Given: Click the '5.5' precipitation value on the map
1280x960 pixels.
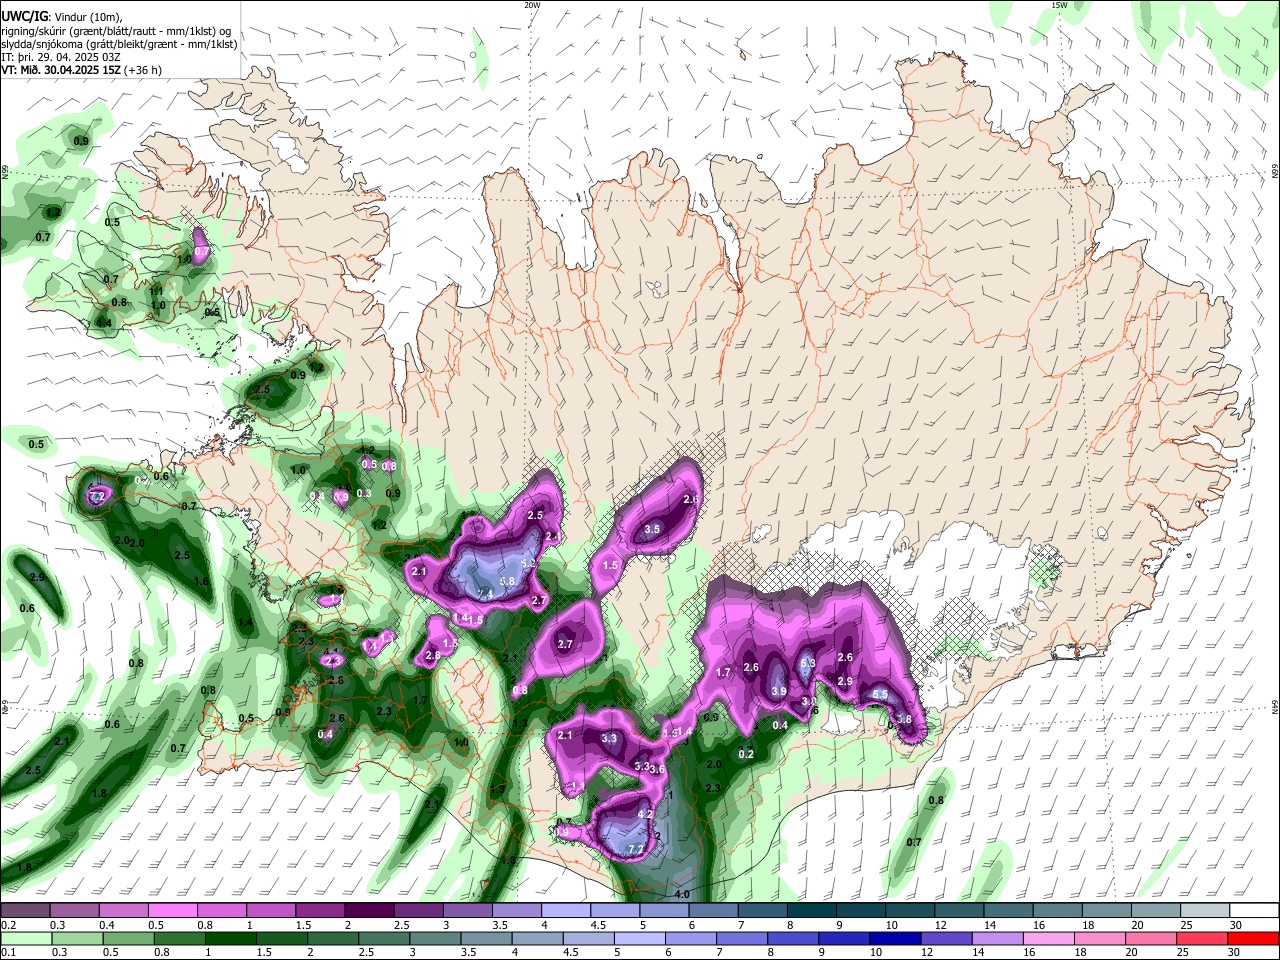Looking at the screenshot, I should 880,695.
